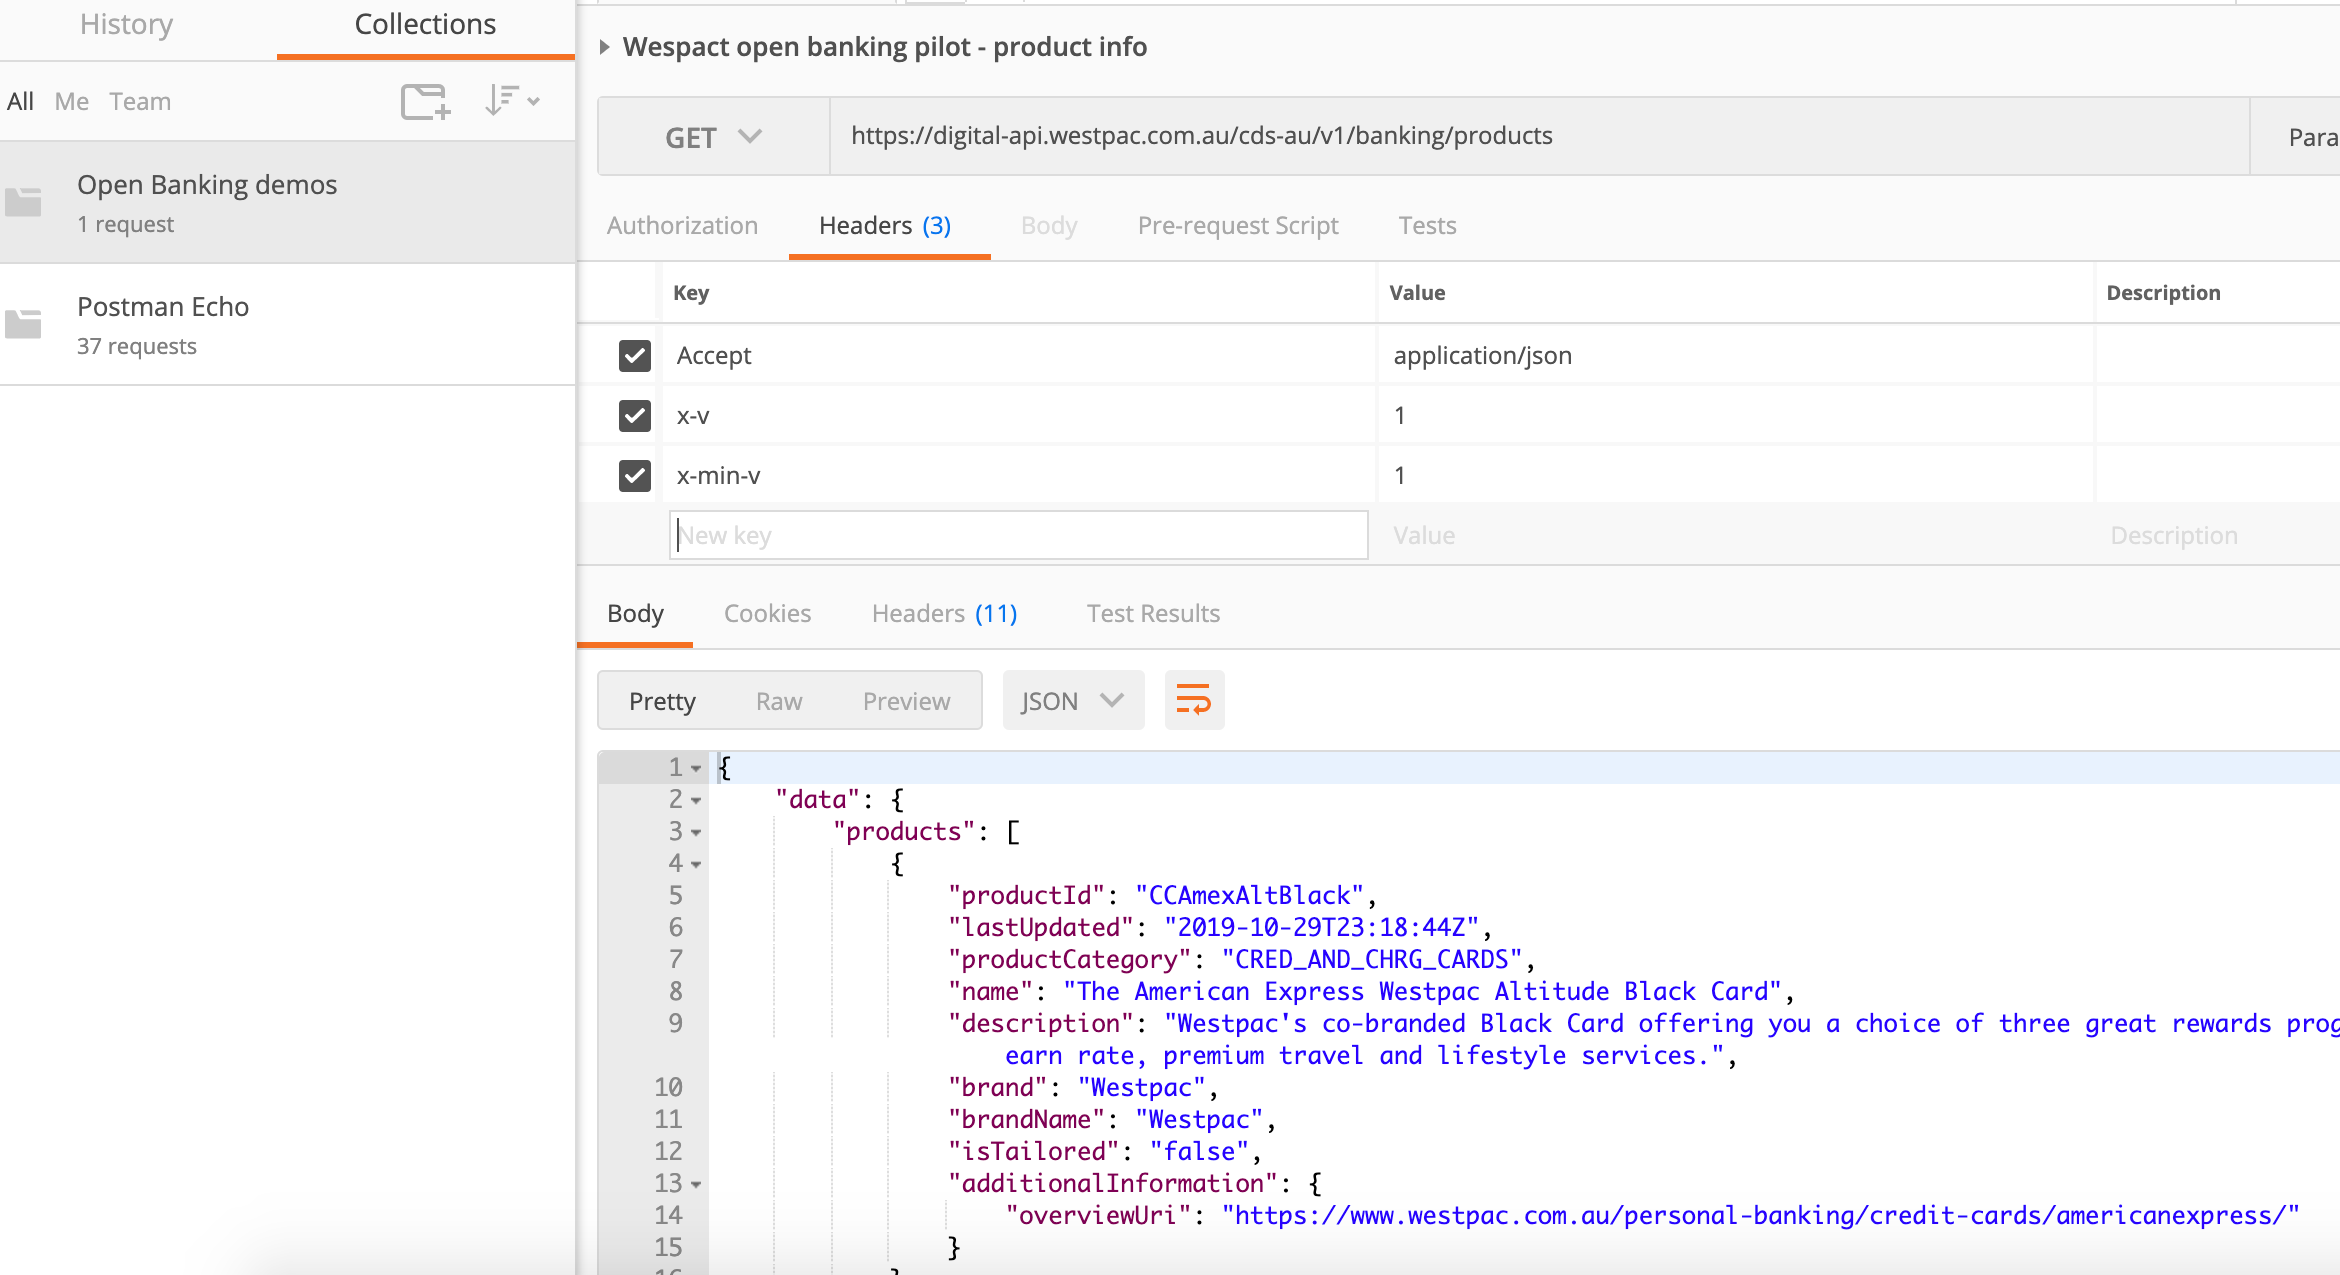This screenshot has height=1275, width=2340.
Task: Select the Pretty view button
Action: pyautogui.click(x=662, y=701)
